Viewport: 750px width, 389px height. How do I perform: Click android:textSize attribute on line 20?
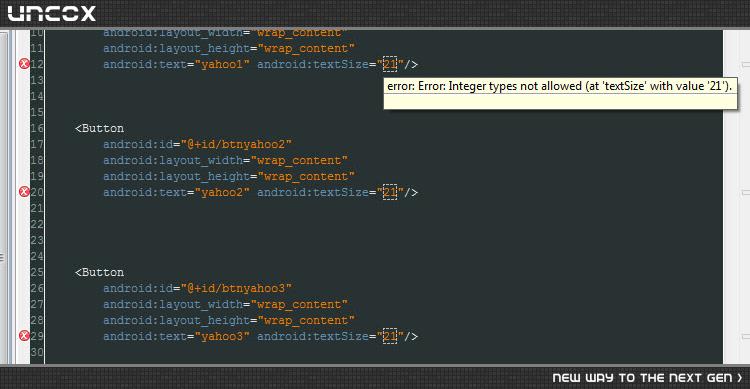click(313, 192)
